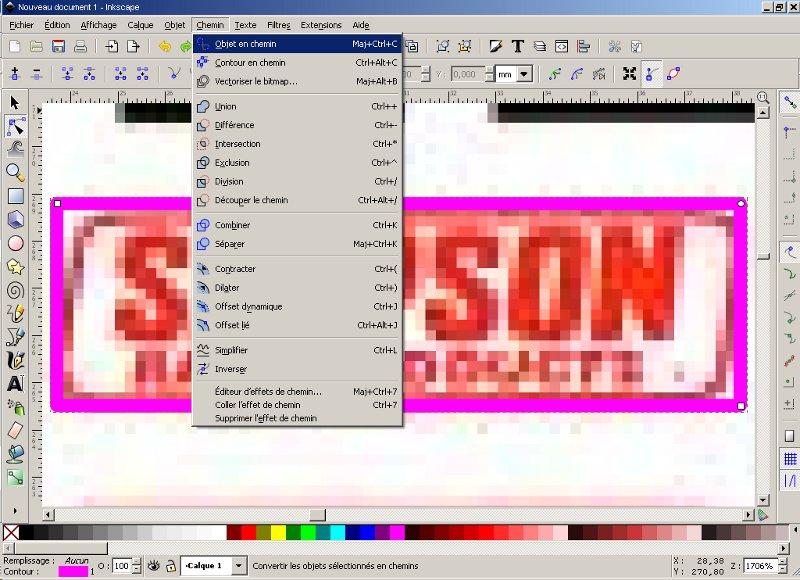The width and height of the screenshot is (800, 580).
Task: Click the Open folder icon
Action: [37, 46]
